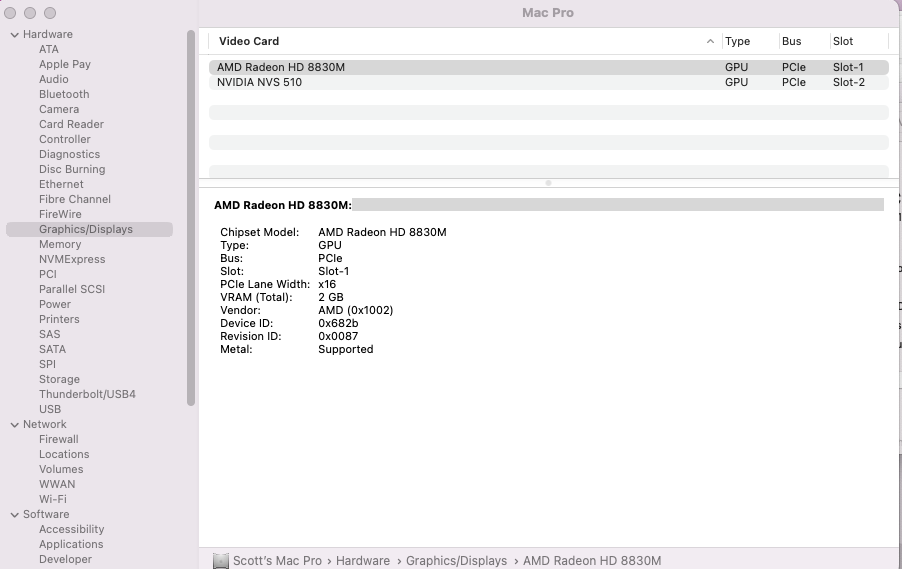Click the Mac Pro window title
Viewport: 902px width, 569px height.
[548, 13]
